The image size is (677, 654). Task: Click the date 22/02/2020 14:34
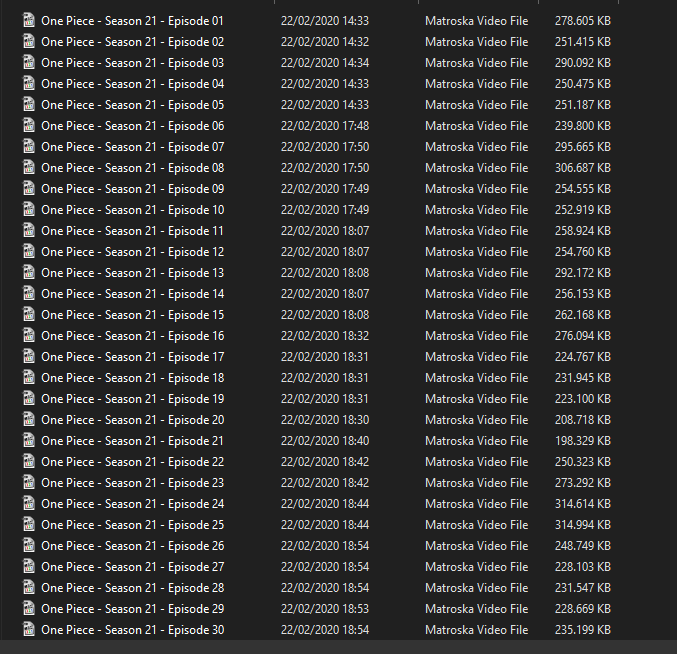tap(325, 63)
